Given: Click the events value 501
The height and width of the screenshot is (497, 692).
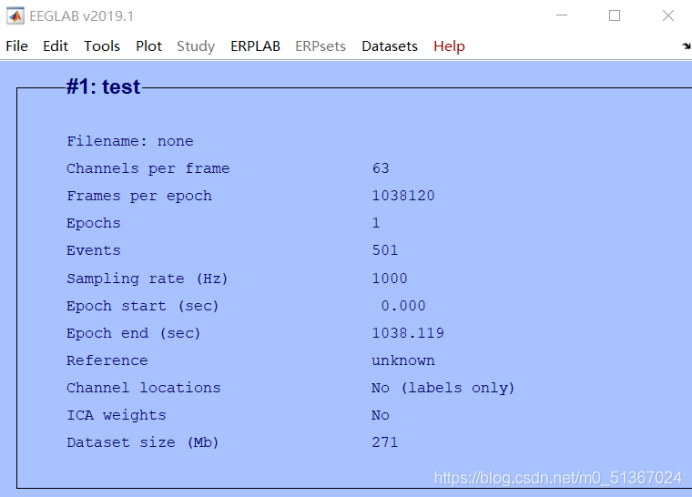Looking at the screenshot, I should tap(385, 250).
